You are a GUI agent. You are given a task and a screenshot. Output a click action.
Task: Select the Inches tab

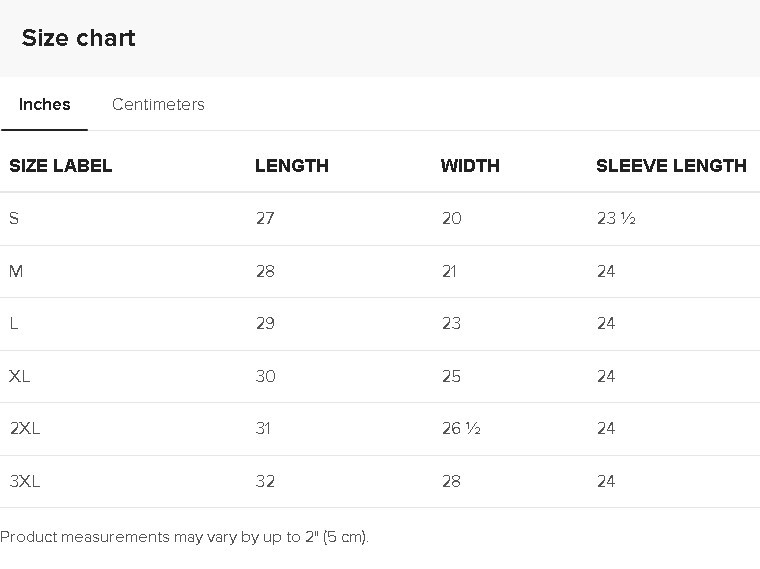(45, 104)
